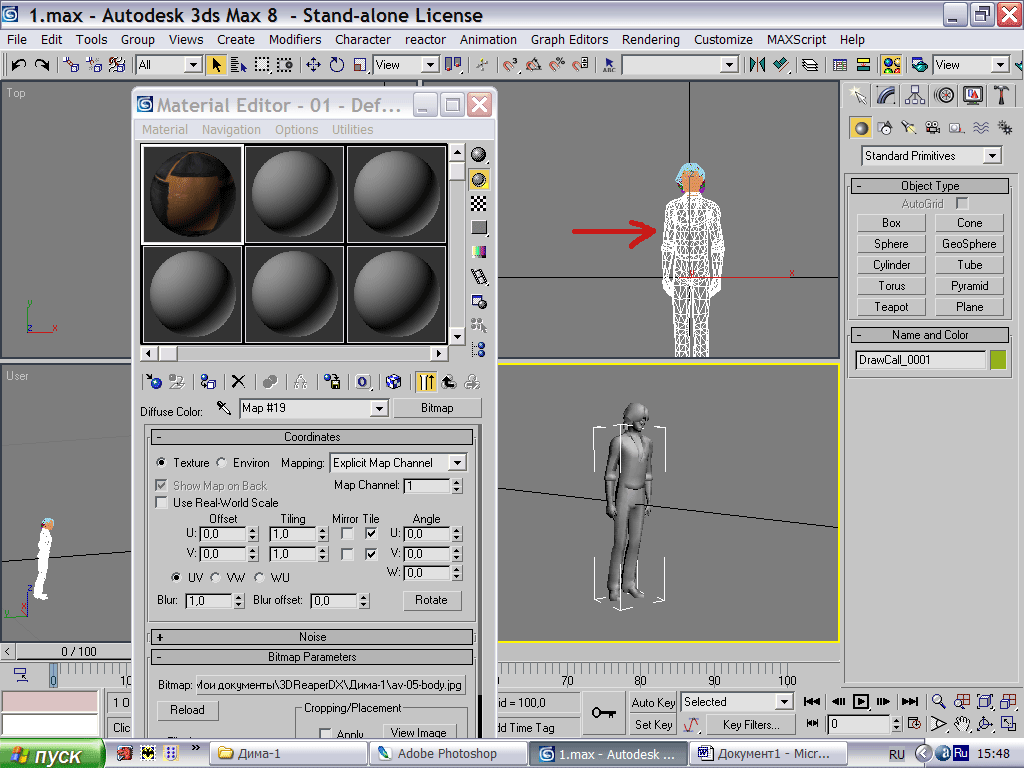
Task: Toggle checkered Background in Material Editor
Action: 479,204
